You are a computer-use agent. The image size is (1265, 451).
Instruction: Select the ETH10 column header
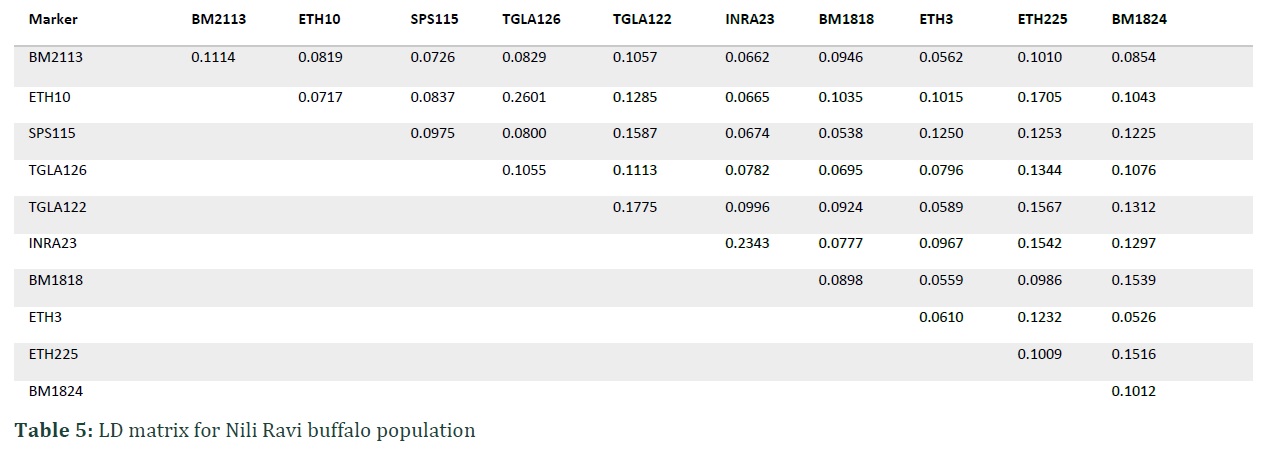320,19
